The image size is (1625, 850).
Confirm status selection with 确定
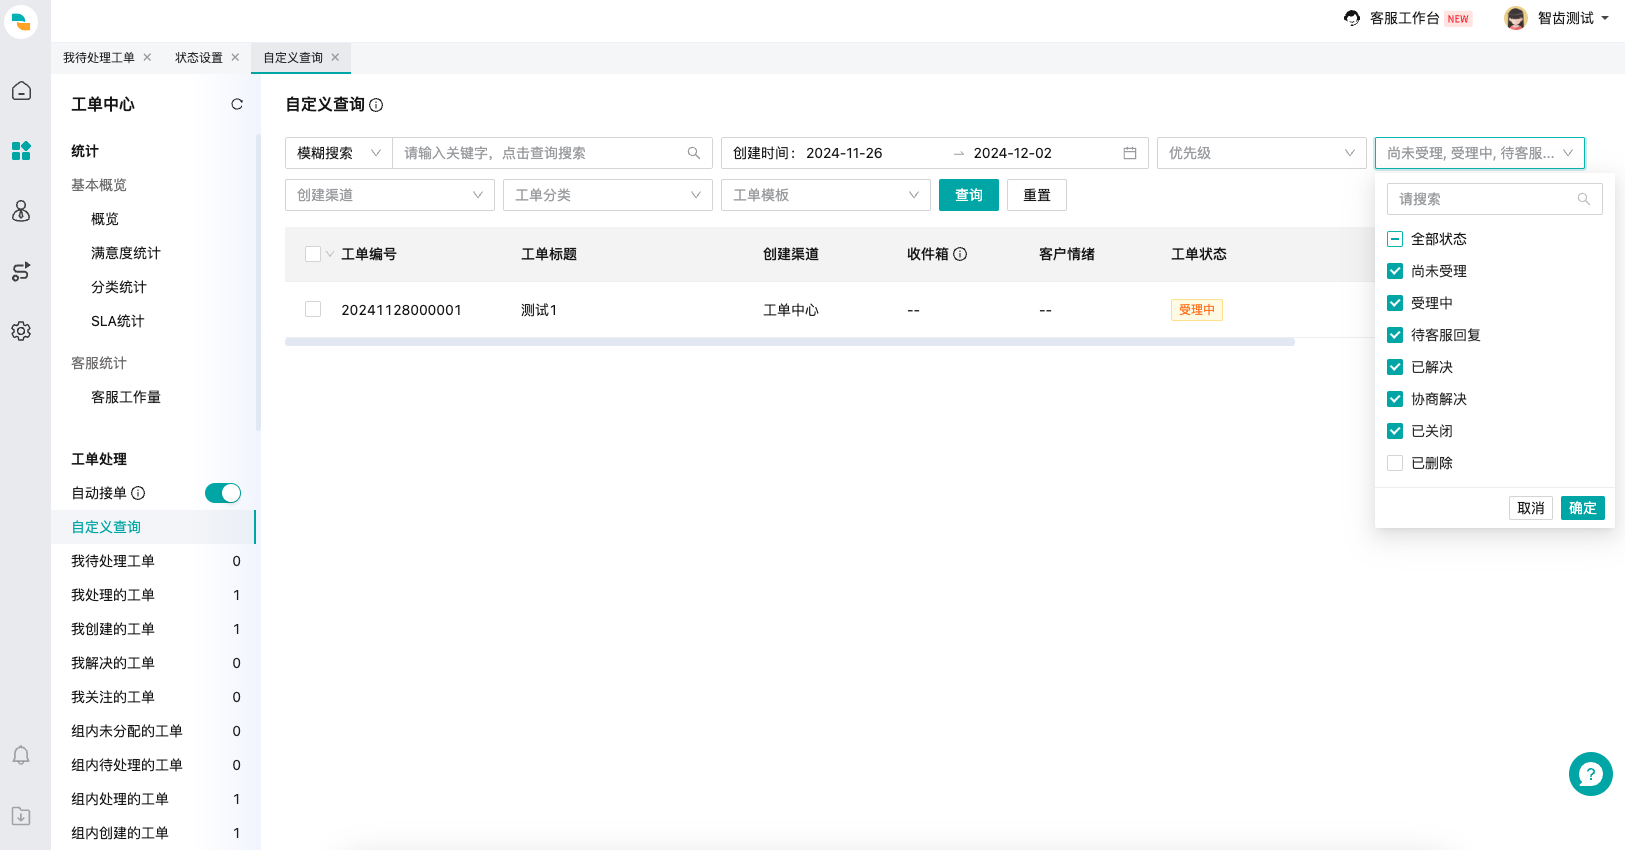[1583, 508]
